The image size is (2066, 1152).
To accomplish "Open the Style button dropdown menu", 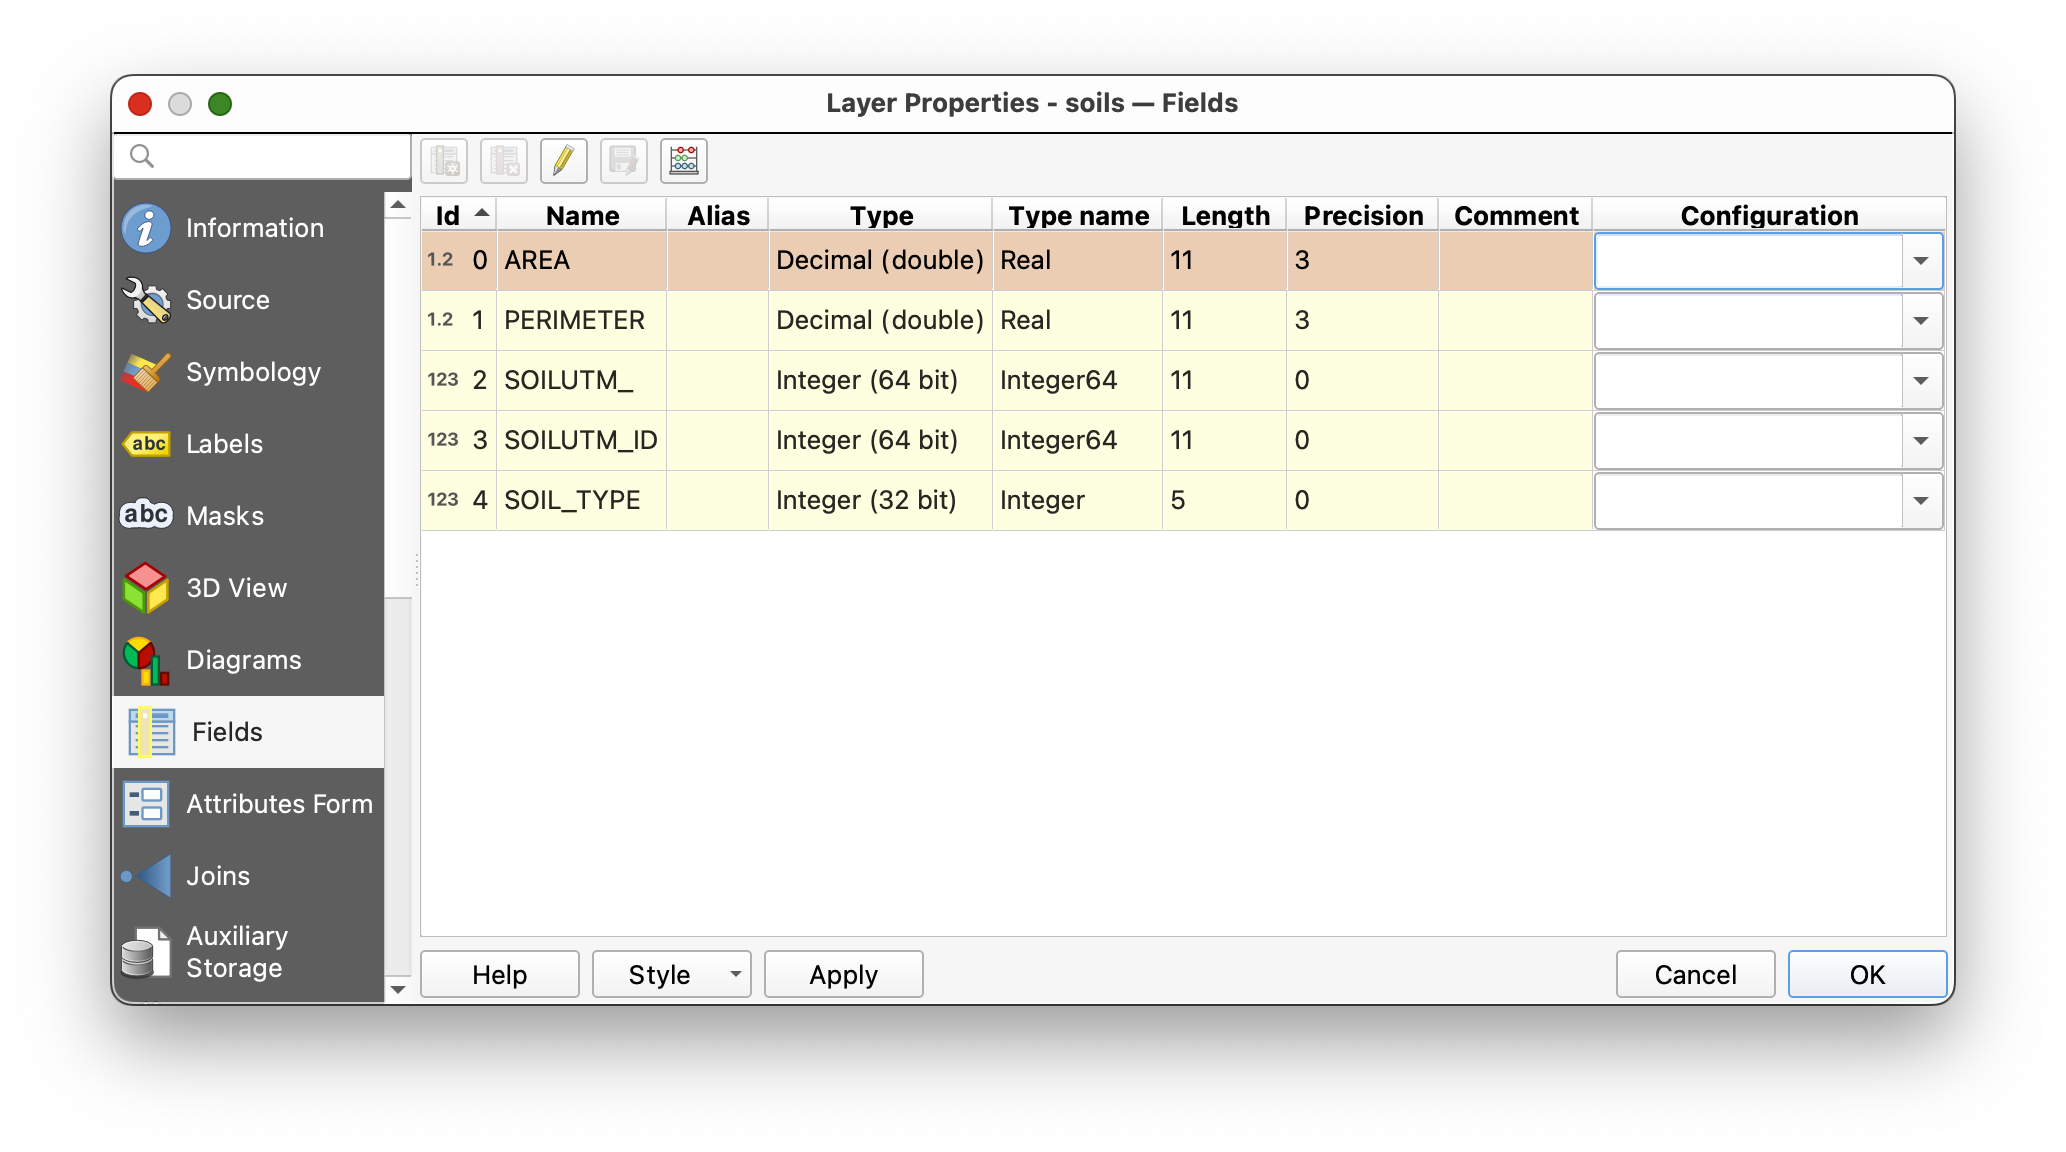I will [x=735, y=974].
